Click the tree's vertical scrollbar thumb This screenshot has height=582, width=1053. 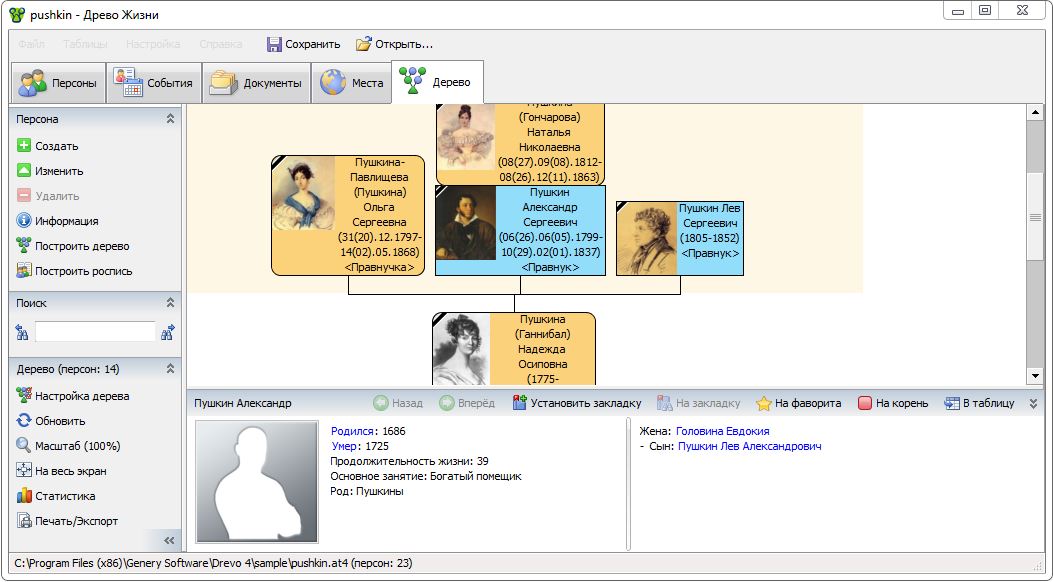pos(1035,217)
